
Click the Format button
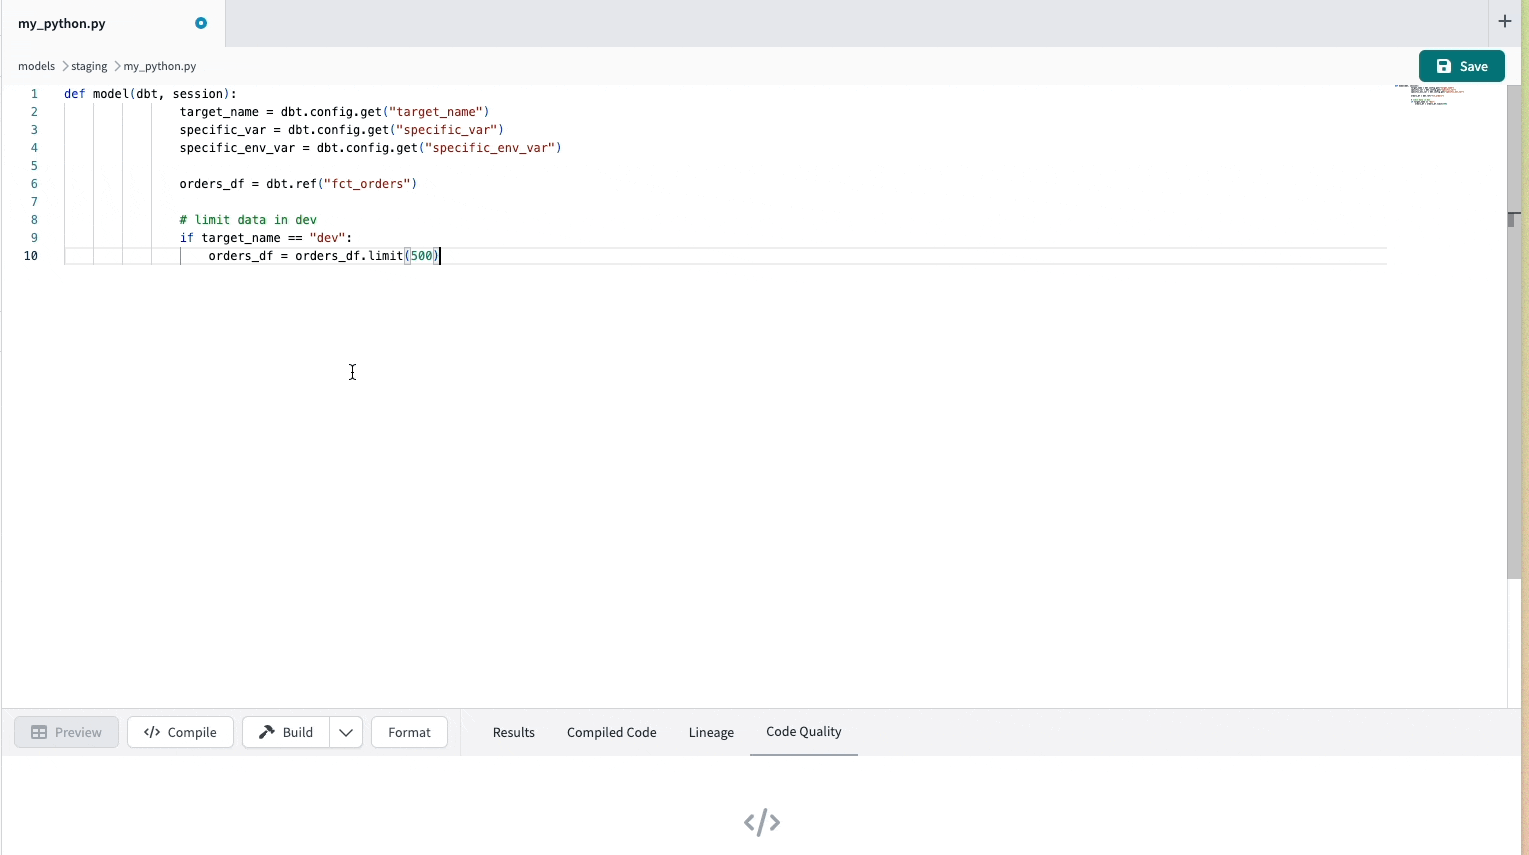click(x=409, y=732)
